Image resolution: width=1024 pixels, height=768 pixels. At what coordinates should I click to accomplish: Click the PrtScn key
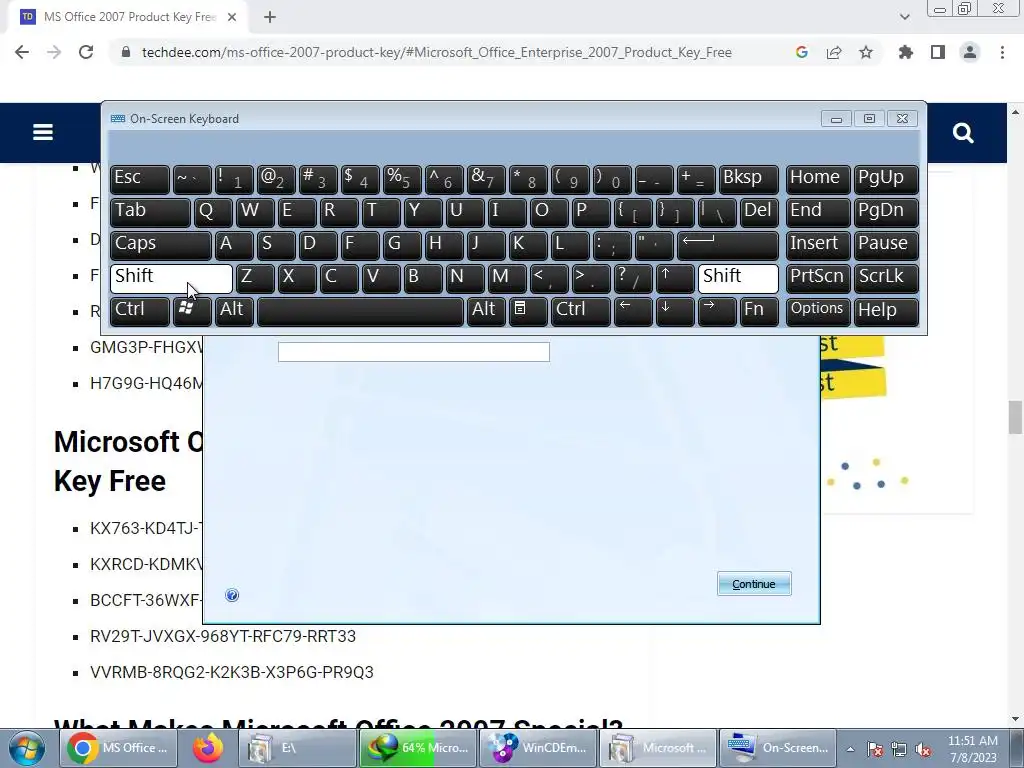coord(818,279)
